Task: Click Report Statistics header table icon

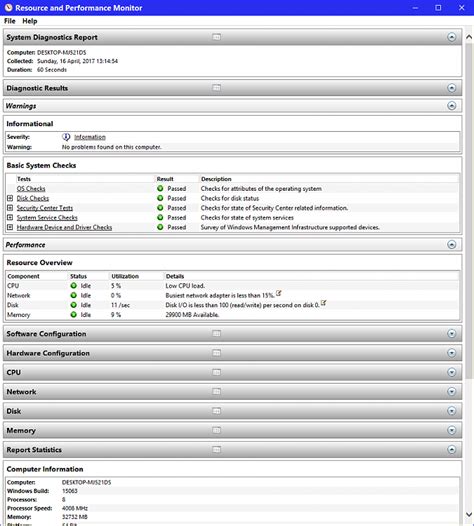Action: point(216,450)
